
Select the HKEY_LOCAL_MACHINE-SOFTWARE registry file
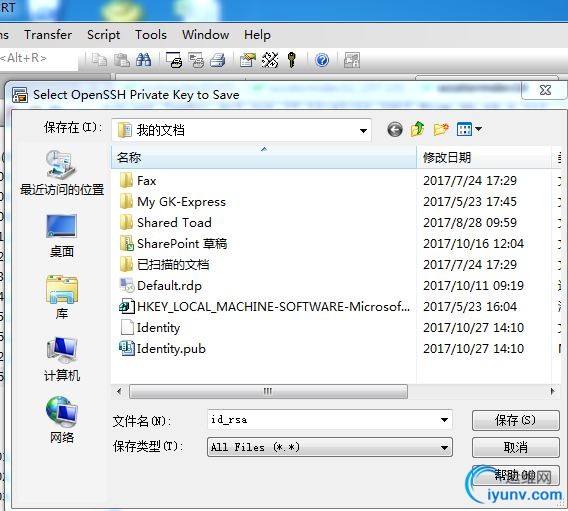click(265, 306)
